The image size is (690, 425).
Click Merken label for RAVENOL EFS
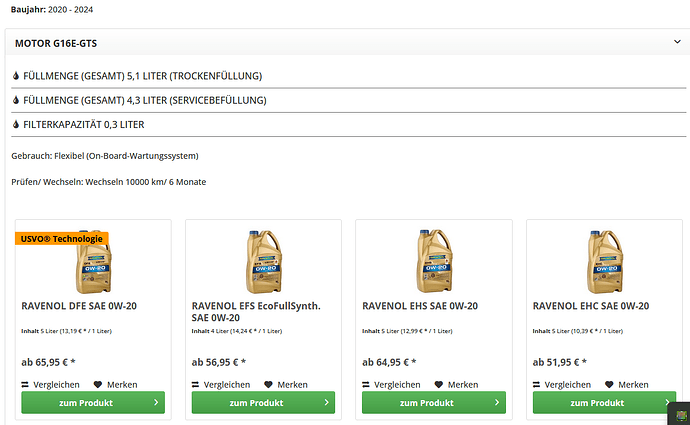pyautogui.click(x=292, y=385)
